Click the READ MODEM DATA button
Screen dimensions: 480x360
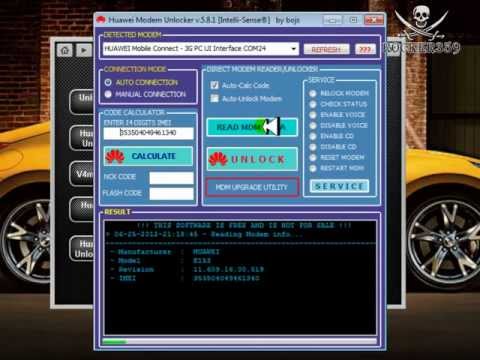[x=252, y=127]
